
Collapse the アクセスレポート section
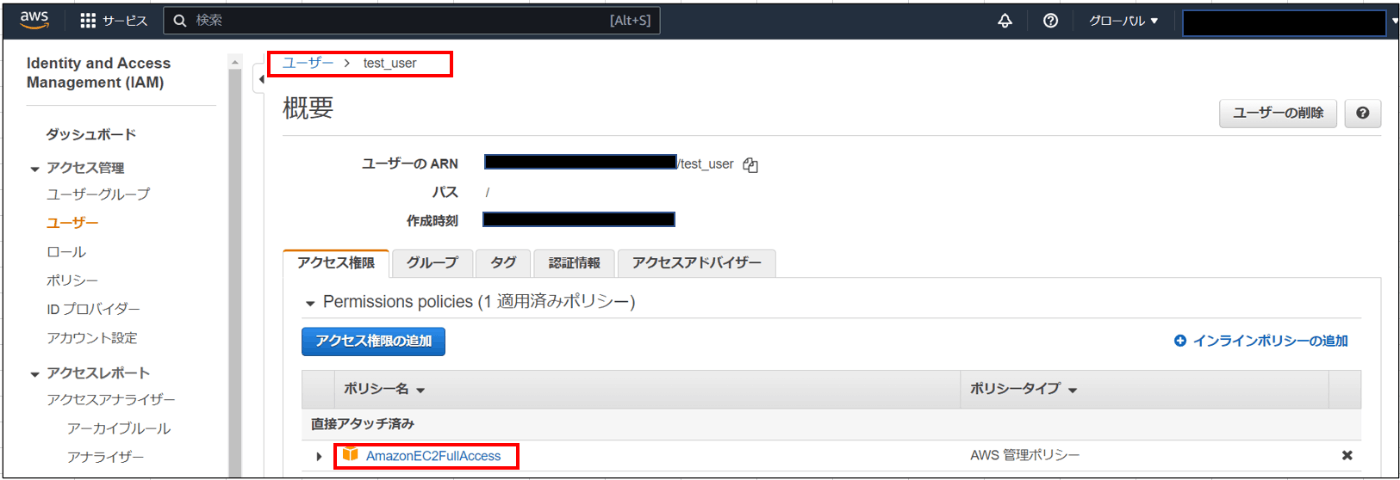click(34, 374)
